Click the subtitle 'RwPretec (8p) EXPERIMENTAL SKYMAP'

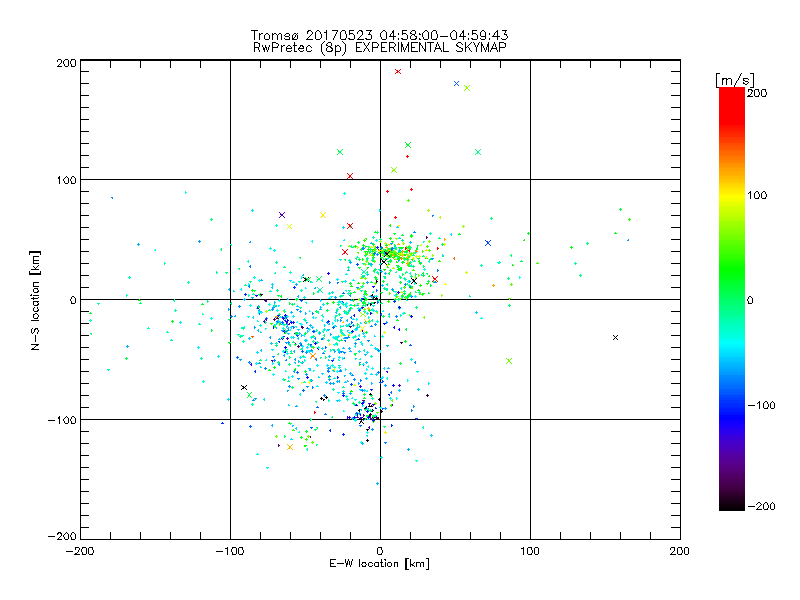point(380,48)
